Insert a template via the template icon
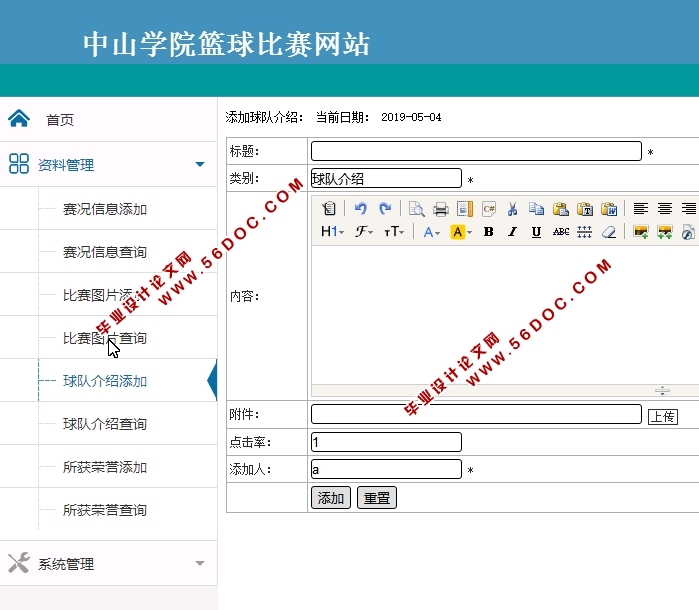Viewport: 699px width, 610px height. [x=465, y=208]
